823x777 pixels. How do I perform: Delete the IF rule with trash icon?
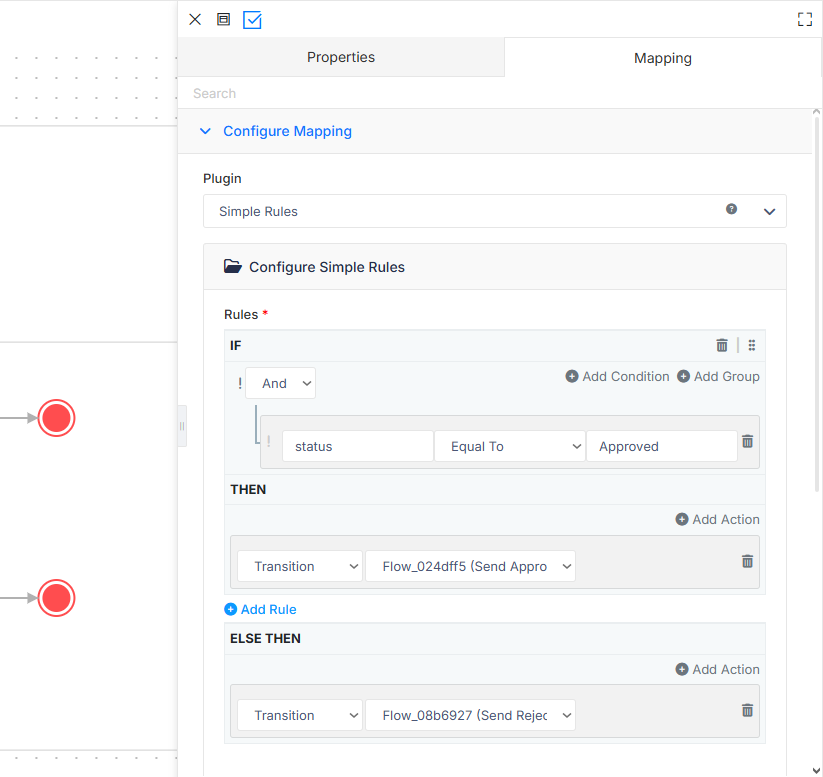722,345
